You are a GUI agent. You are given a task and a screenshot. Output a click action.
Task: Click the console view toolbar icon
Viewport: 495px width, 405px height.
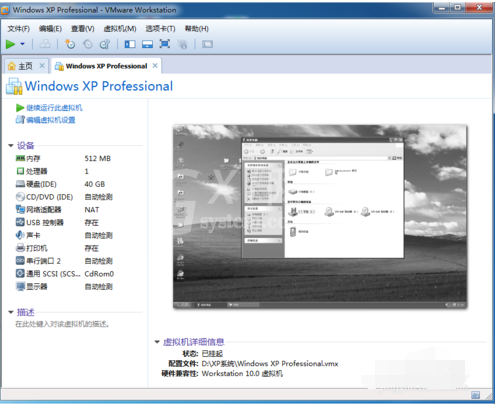tap(207, 44)
